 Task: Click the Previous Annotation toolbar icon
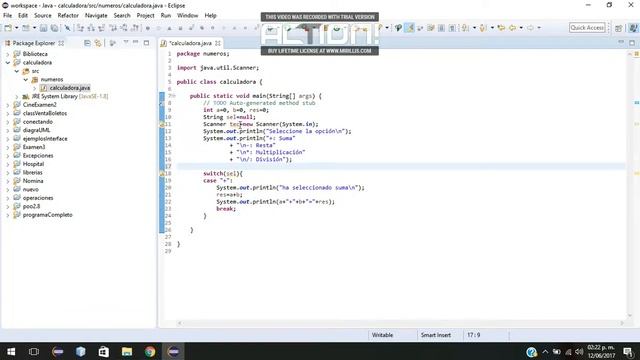point(483,28)
